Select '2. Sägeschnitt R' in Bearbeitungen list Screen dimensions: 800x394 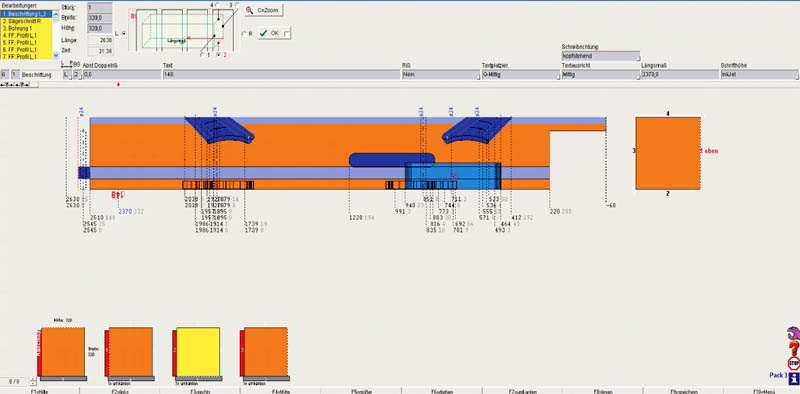coord(27,21)
